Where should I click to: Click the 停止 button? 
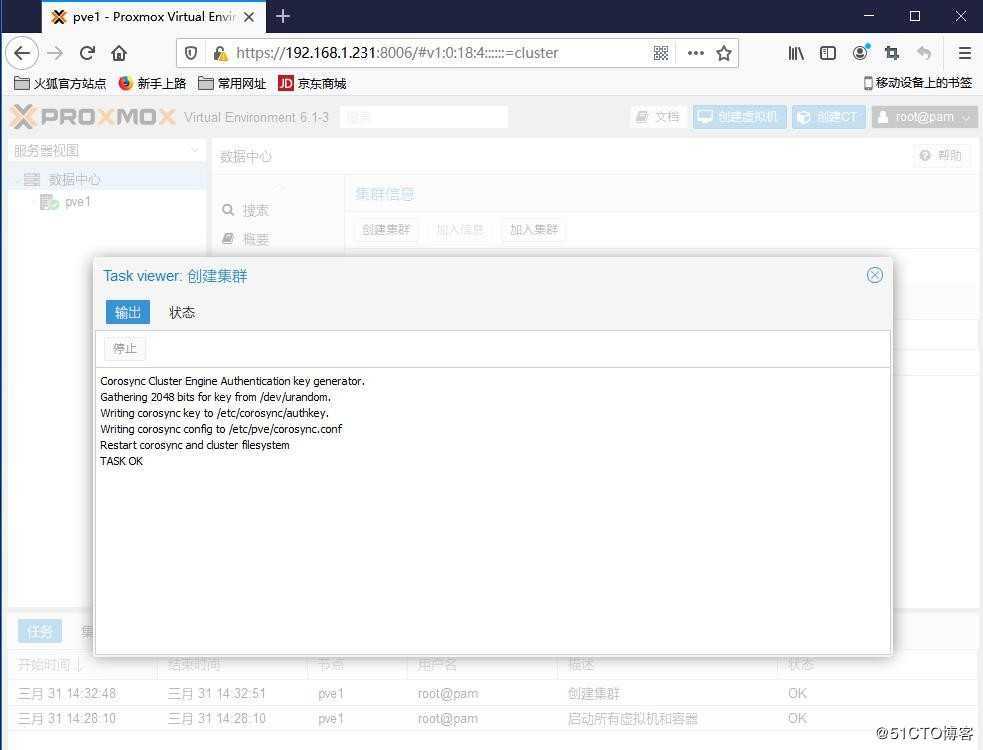(125, 349)
